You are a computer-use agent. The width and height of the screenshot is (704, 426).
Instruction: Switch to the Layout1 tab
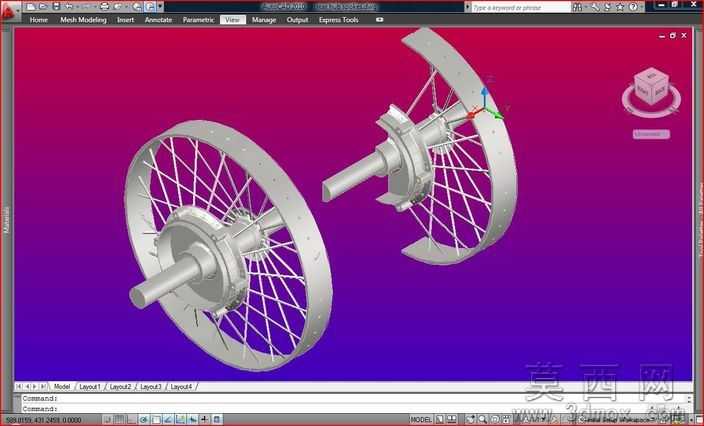coord(90,386)
